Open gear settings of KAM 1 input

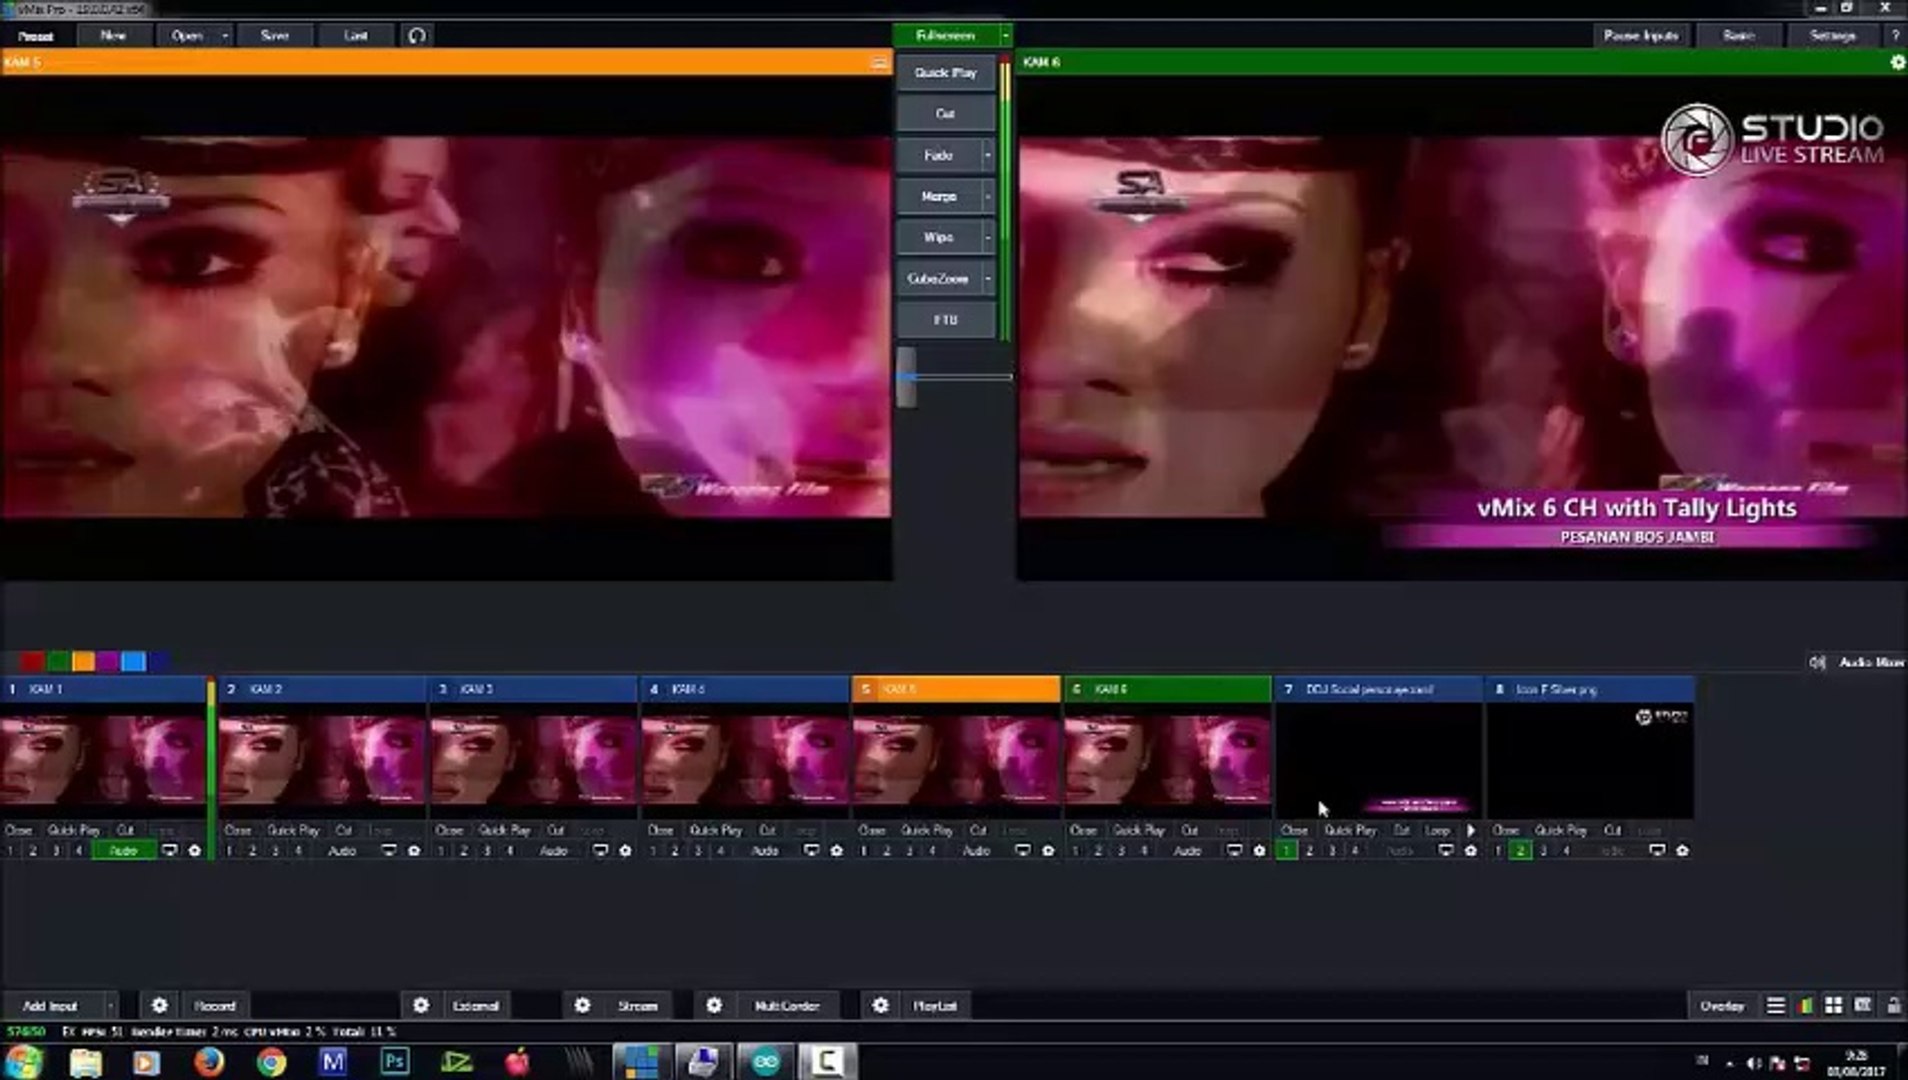click(x=195, y=850)
